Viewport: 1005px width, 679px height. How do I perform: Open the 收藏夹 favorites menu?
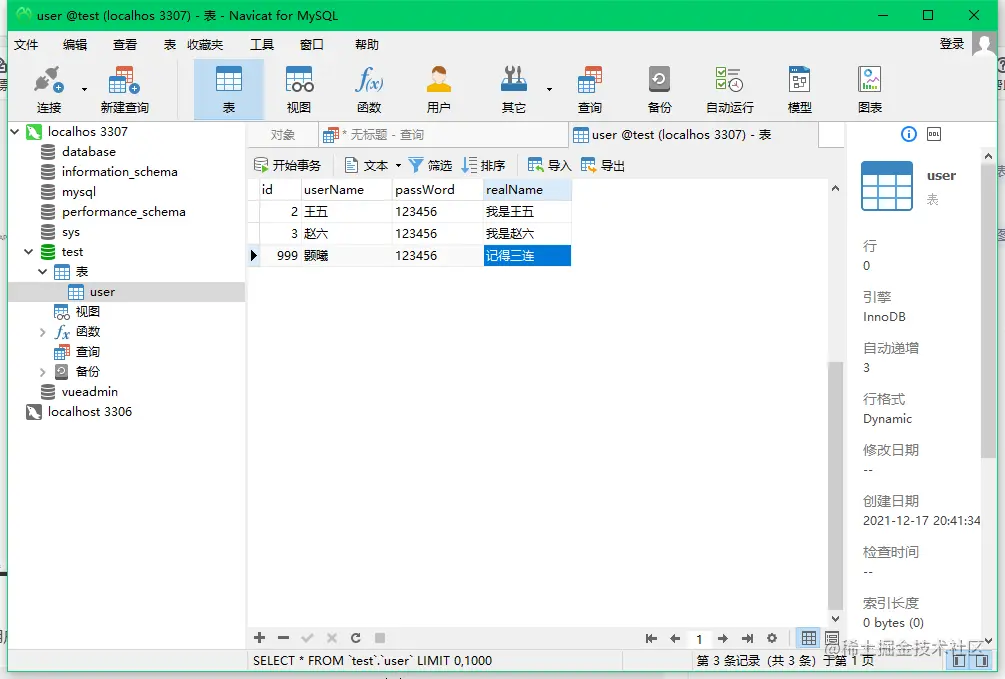click(x=205, y=44)
